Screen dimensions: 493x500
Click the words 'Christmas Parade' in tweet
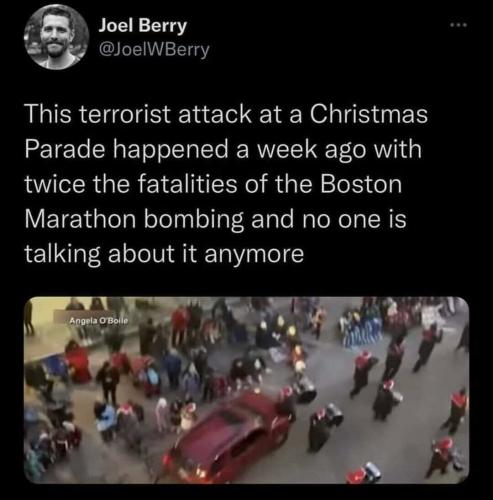tap(226, 131)
